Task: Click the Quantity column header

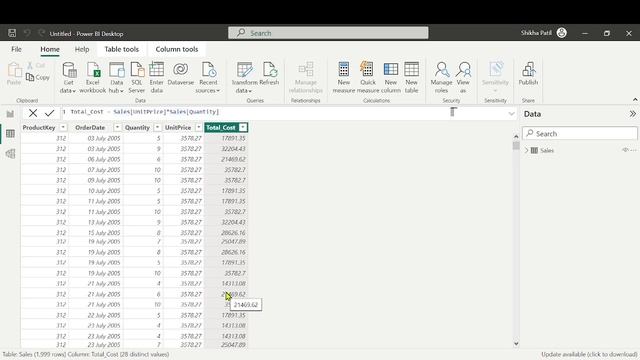Action: [137, 127]
